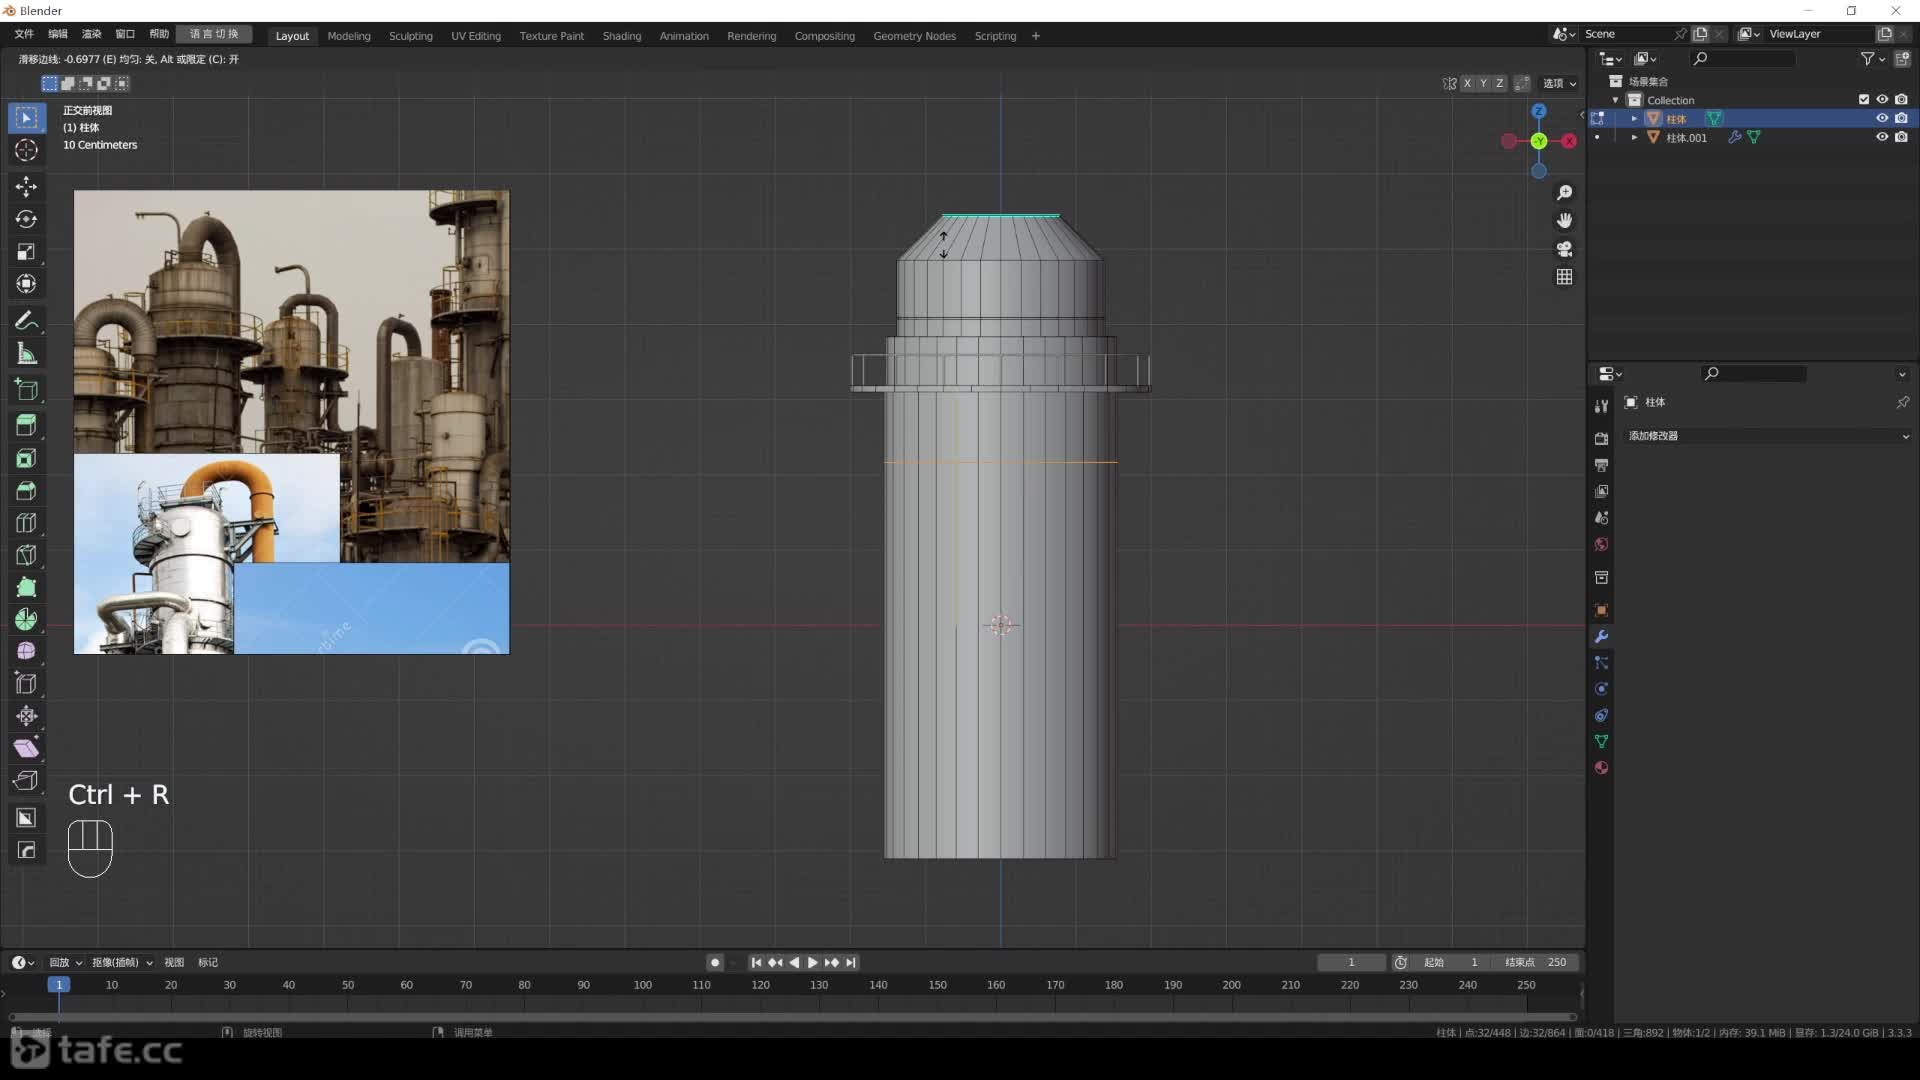Image resolution: width=1920 pixels, height=1080 pixels.
Task: Switch to the Shading workspace tab
Action: pyautogui.click(x=622, y=36)
